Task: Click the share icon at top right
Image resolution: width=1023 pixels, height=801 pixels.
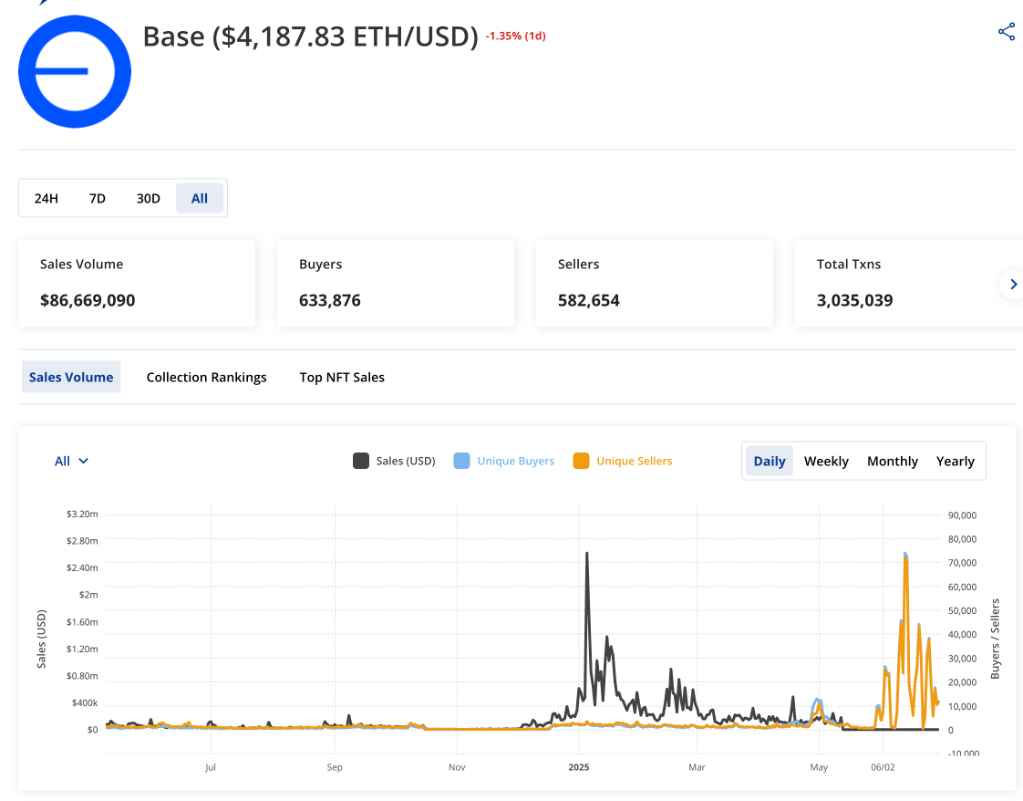Action: click(1006, 32)
